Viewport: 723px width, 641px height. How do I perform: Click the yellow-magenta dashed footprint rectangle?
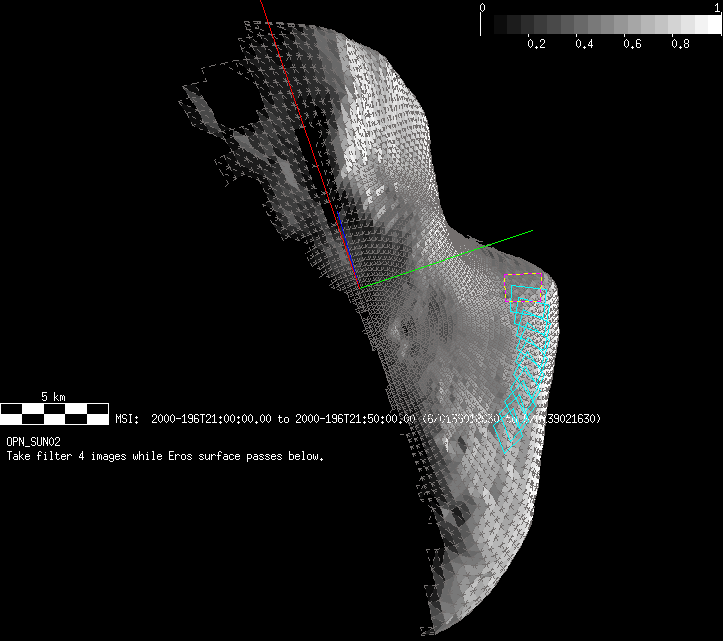point(526,277)
